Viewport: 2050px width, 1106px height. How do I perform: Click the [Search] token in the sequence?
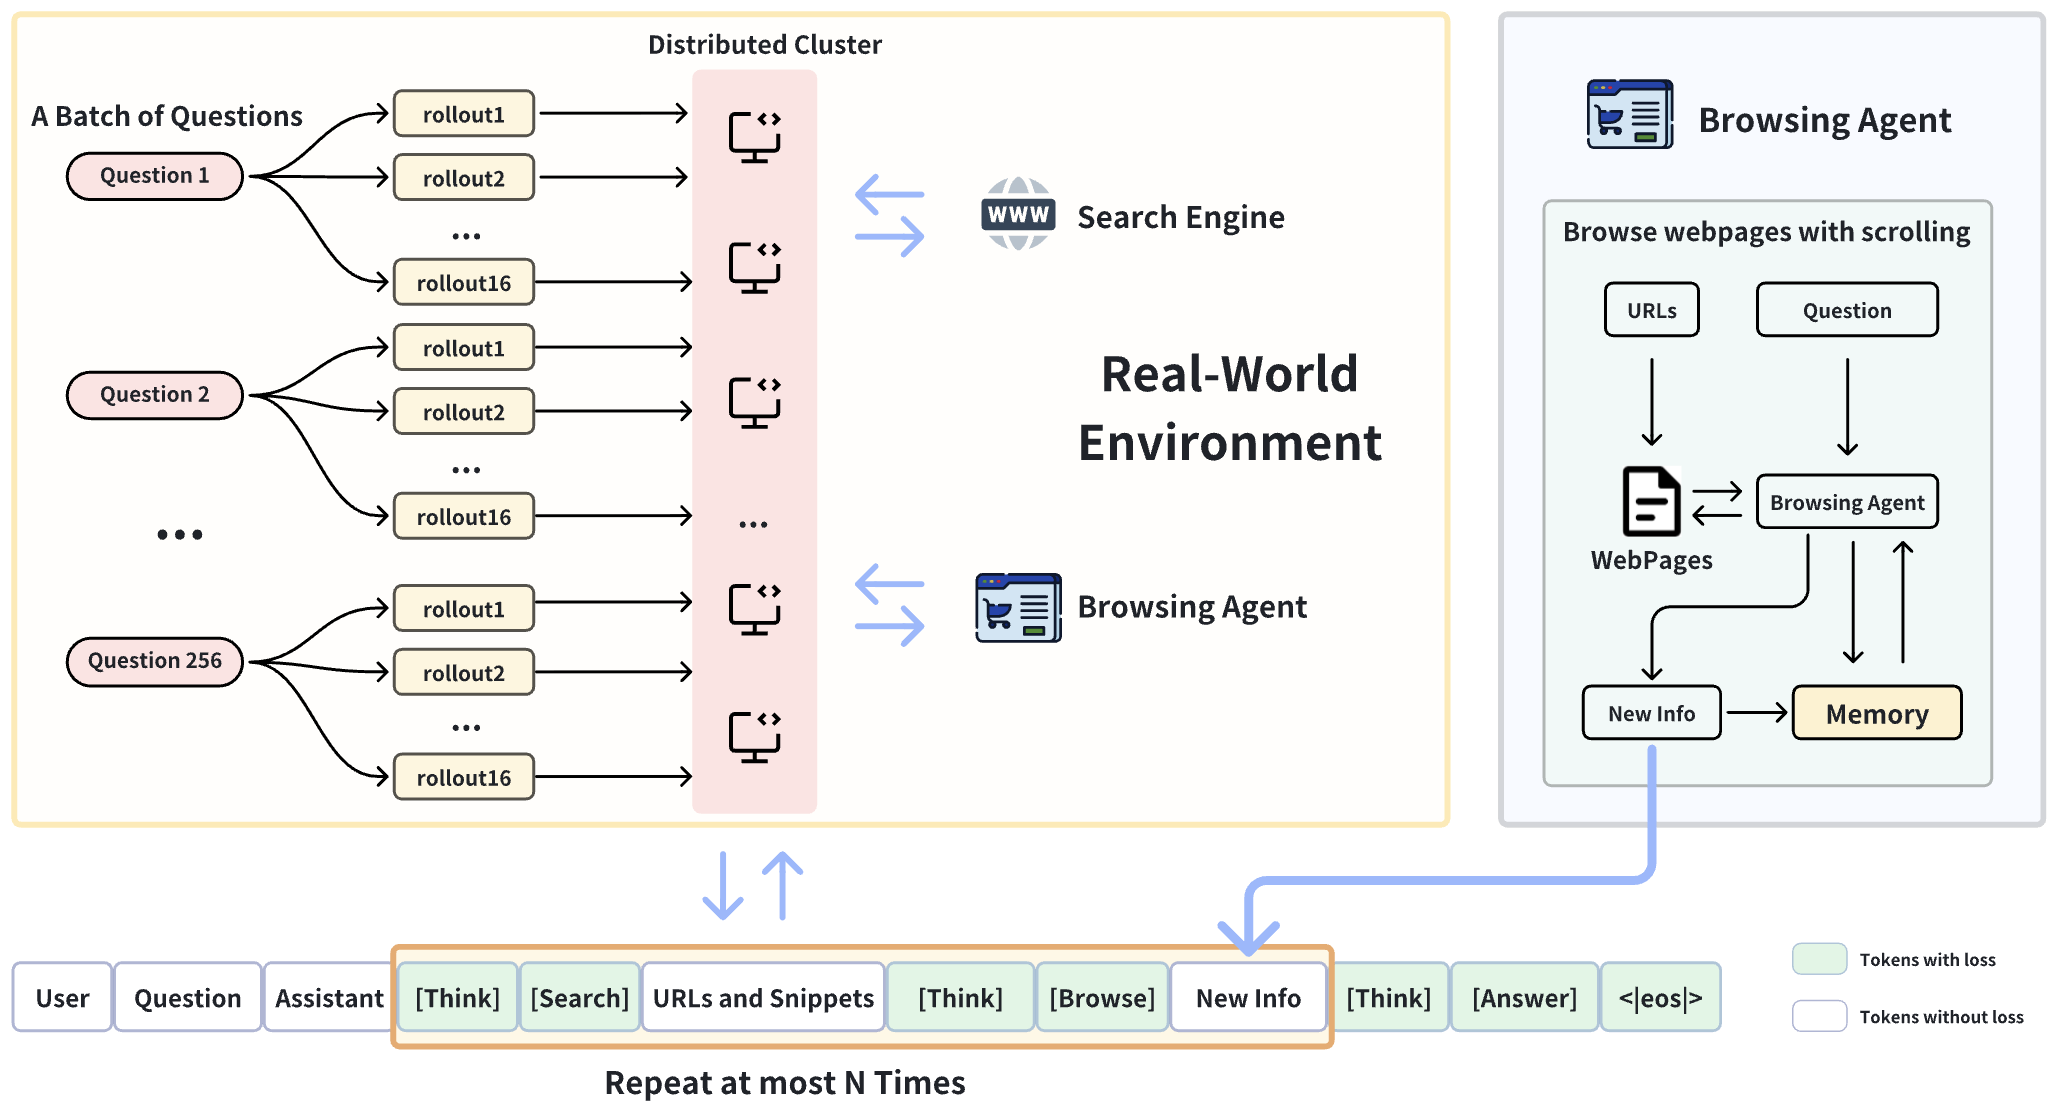[x=579, y=998]
